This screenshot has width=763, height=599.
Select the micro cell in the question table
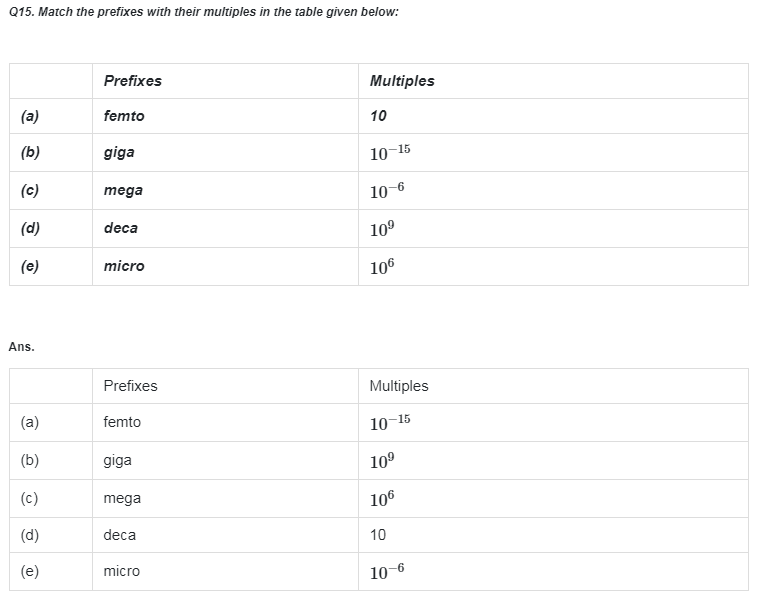(124, 266)
